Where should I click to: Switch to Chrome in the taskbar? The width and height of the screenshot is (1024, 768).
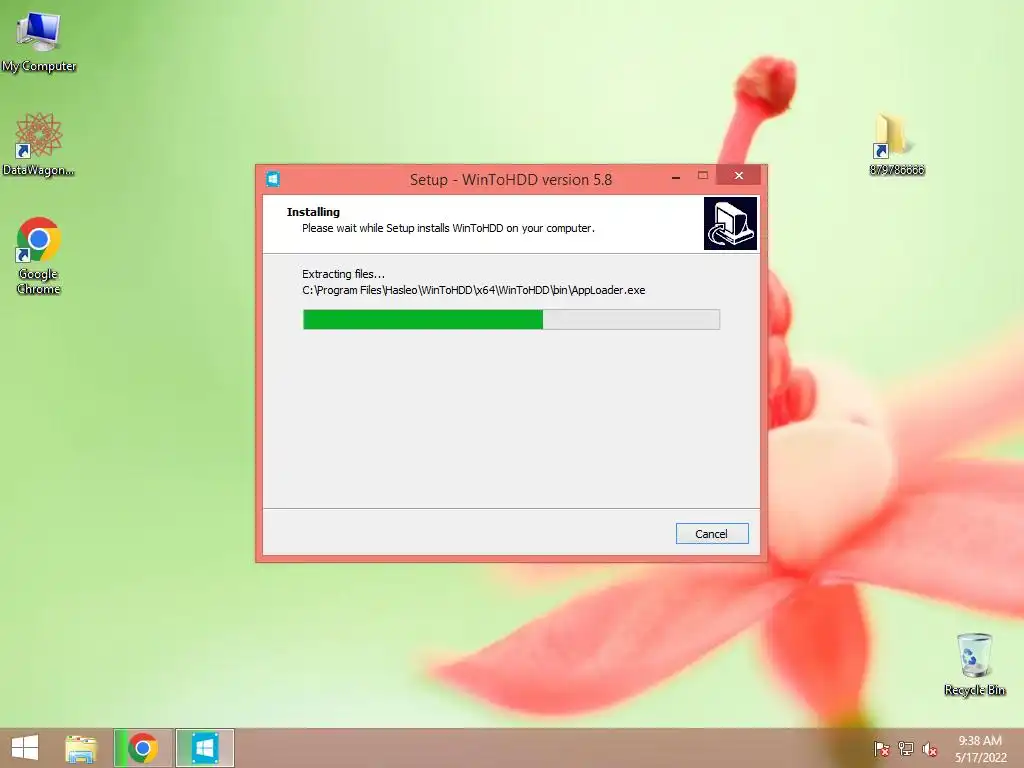point(143,748)
